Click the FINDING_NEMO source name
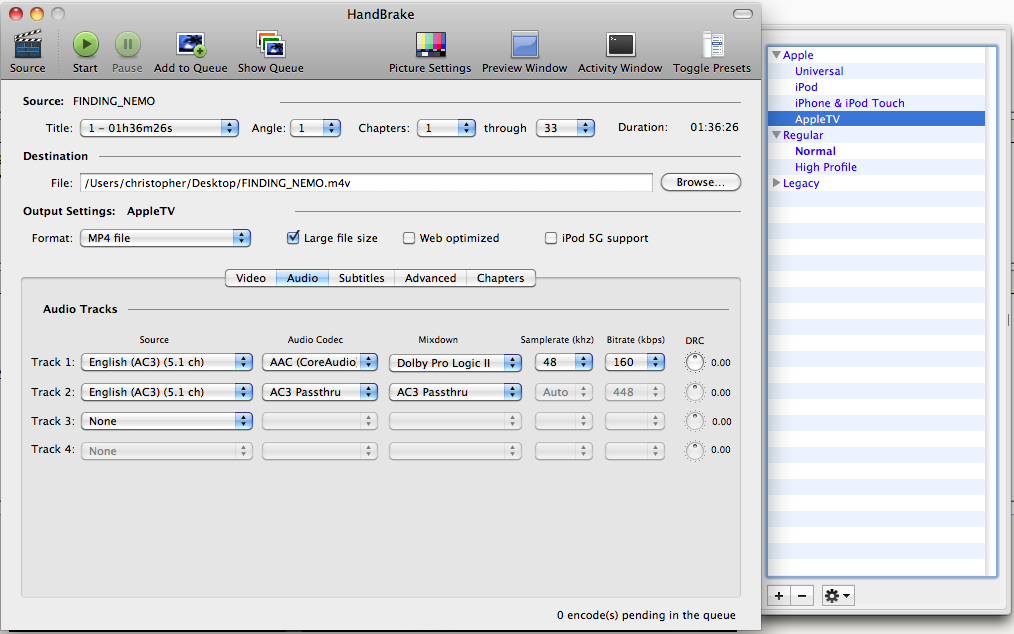This screenshot has height=634, width=1014. click(x=114, y=101)
